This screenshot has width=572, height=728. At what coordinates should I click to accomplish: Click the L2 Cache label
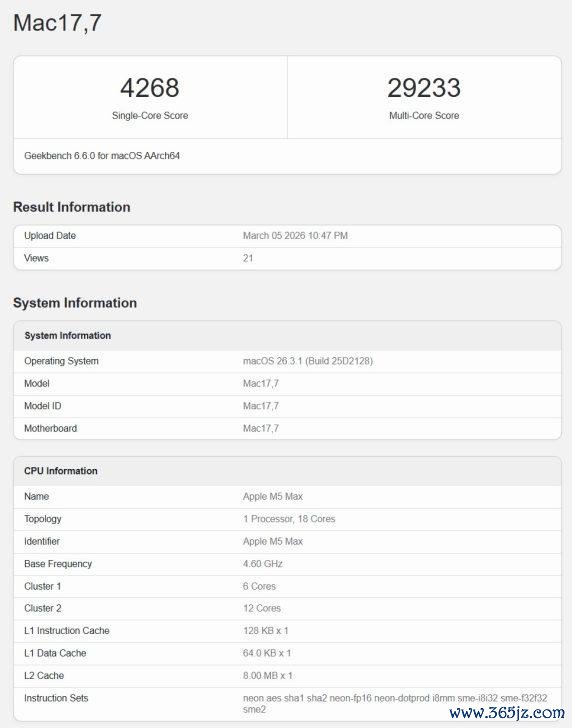coord(44,676)
